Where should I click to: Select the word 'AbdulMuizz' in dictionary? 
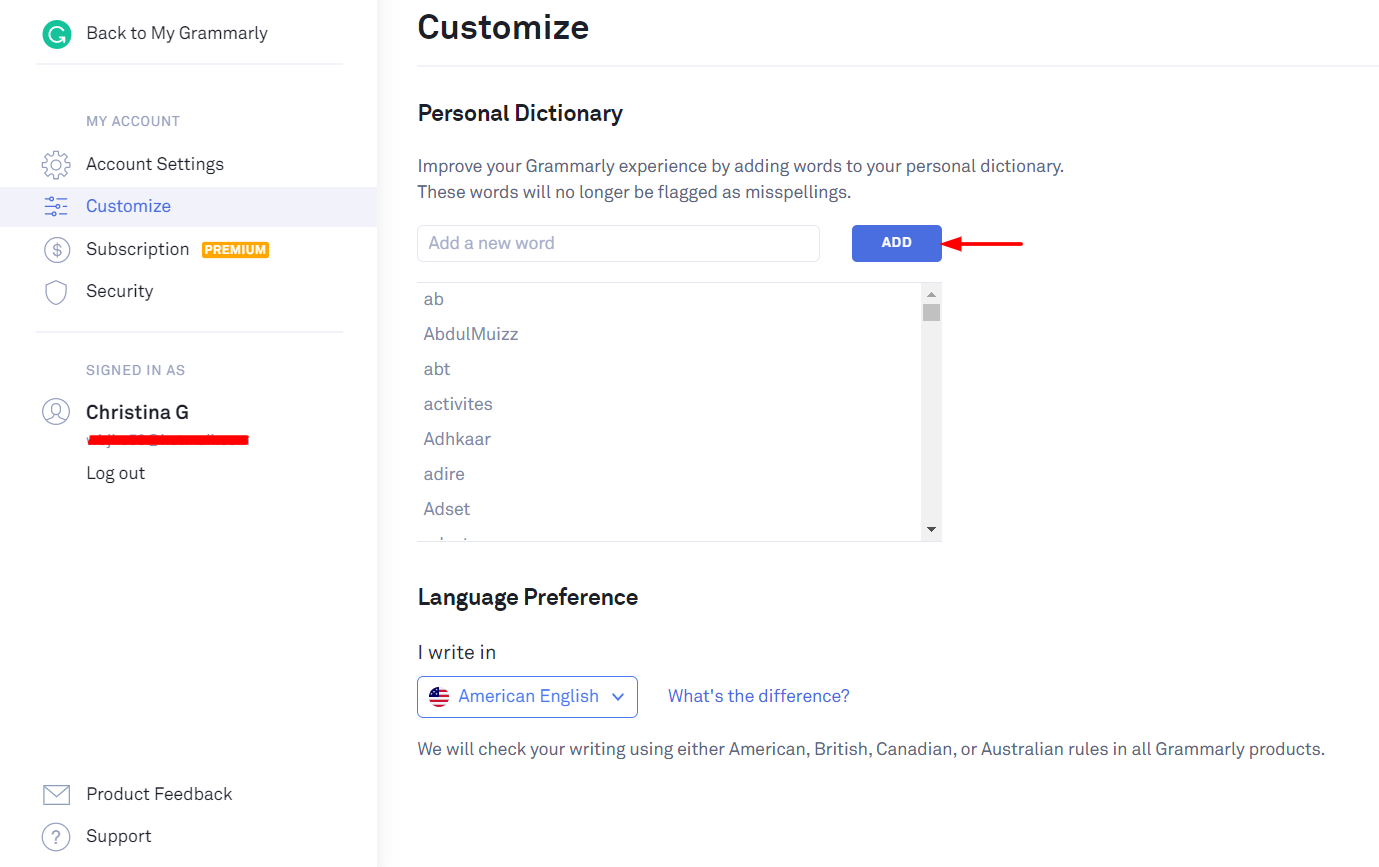point(471,334)
